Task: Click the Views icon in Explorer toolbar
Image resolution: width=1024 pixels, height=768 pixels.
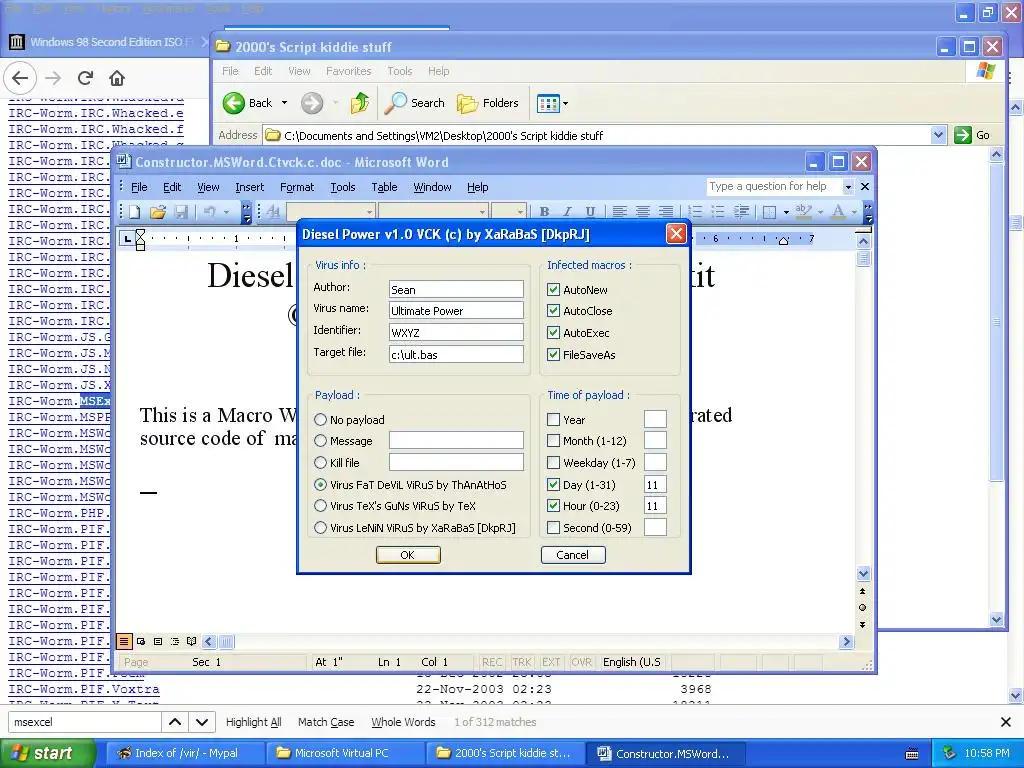Action: pos(547,103)
